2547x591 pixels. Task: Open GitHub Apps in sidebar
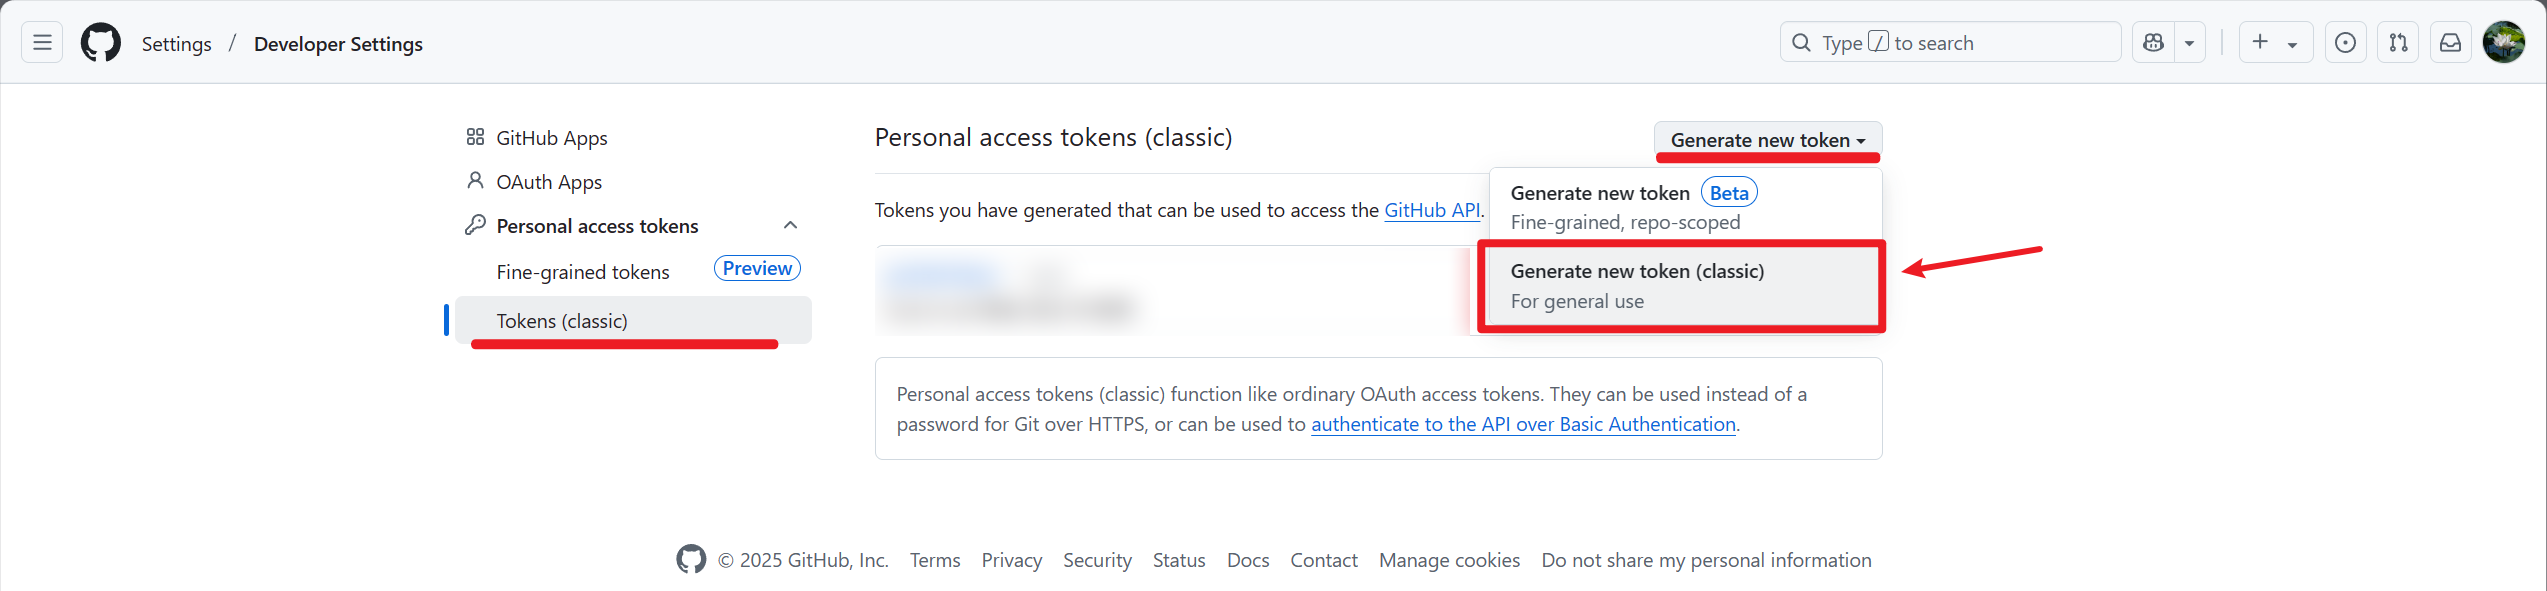pos(551,138)
